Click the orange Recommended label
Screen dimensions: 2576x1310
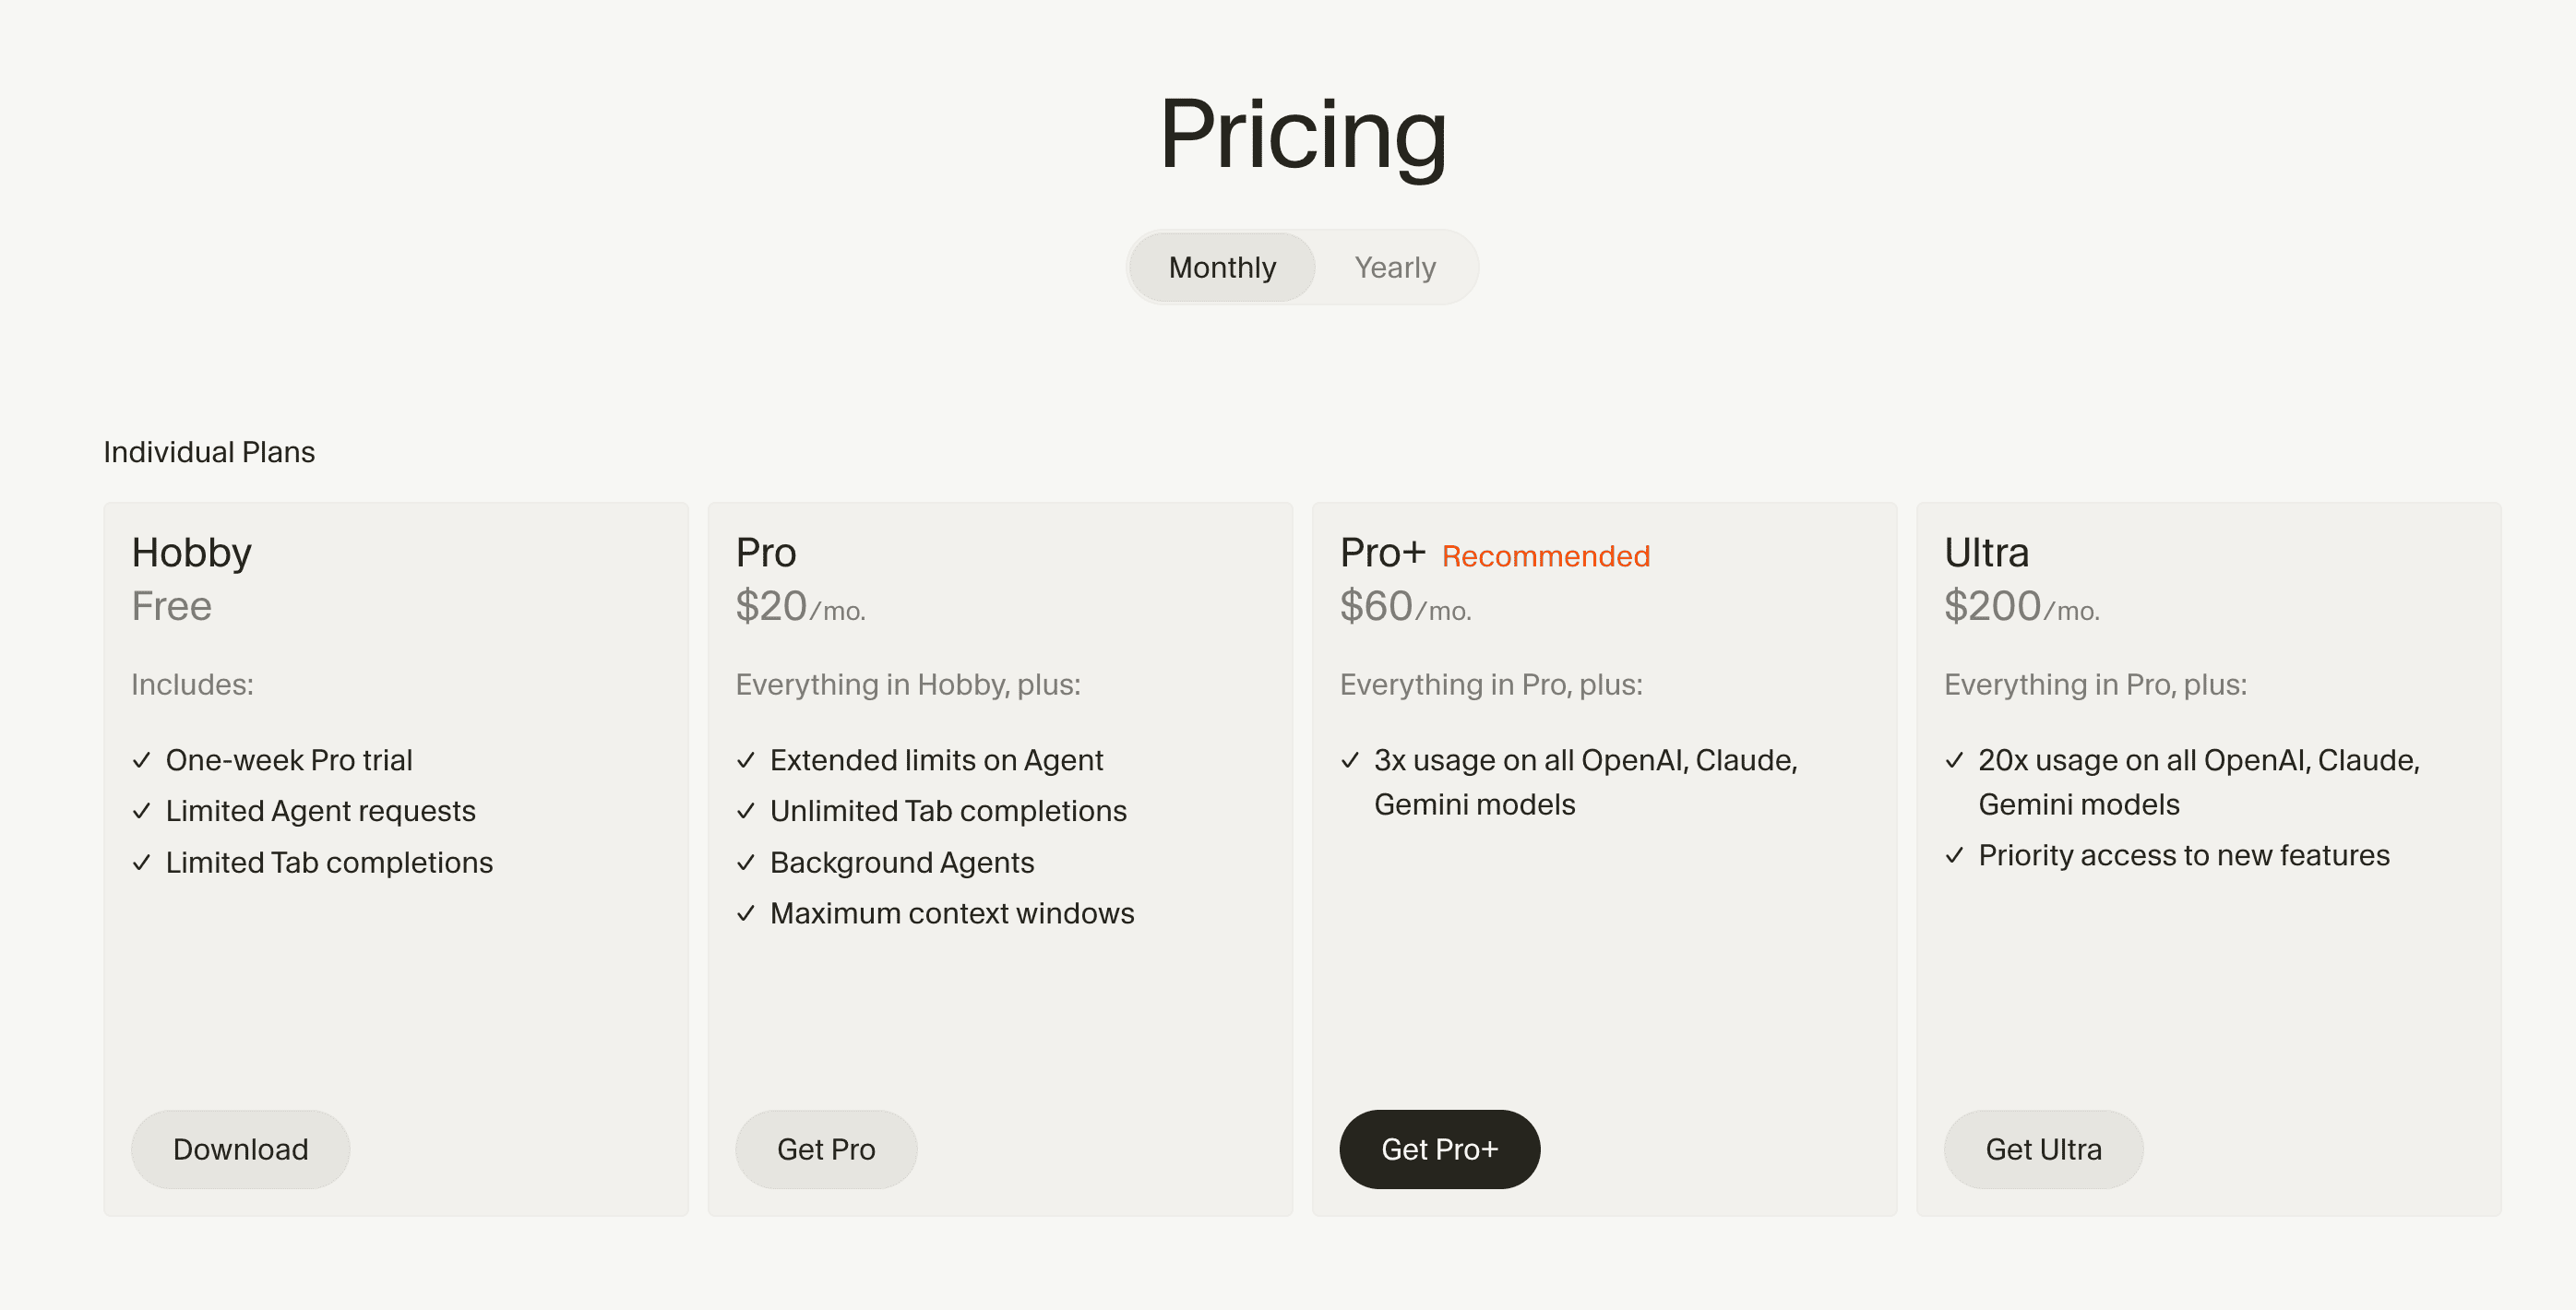(1545, 556)
